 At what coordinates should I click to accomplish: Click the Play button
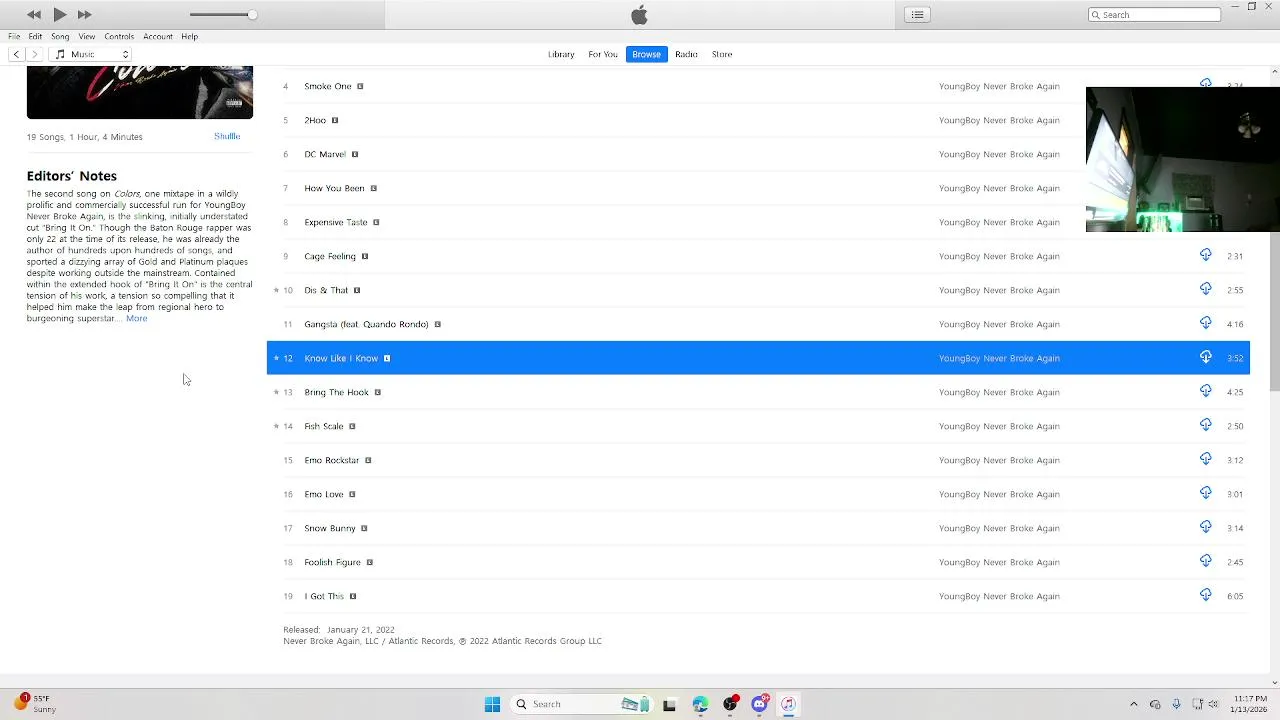(x=59, y=14)
